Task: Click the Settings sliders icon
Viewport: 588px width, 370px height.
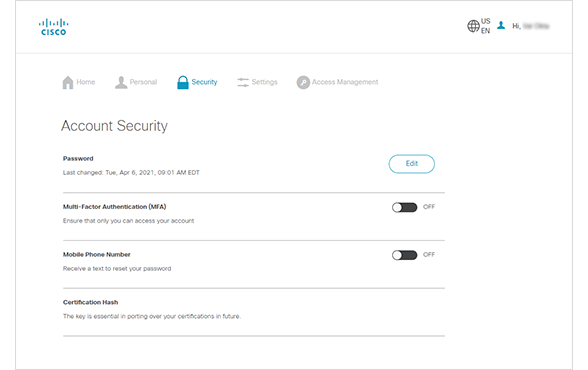Action: tap(243, 82)
